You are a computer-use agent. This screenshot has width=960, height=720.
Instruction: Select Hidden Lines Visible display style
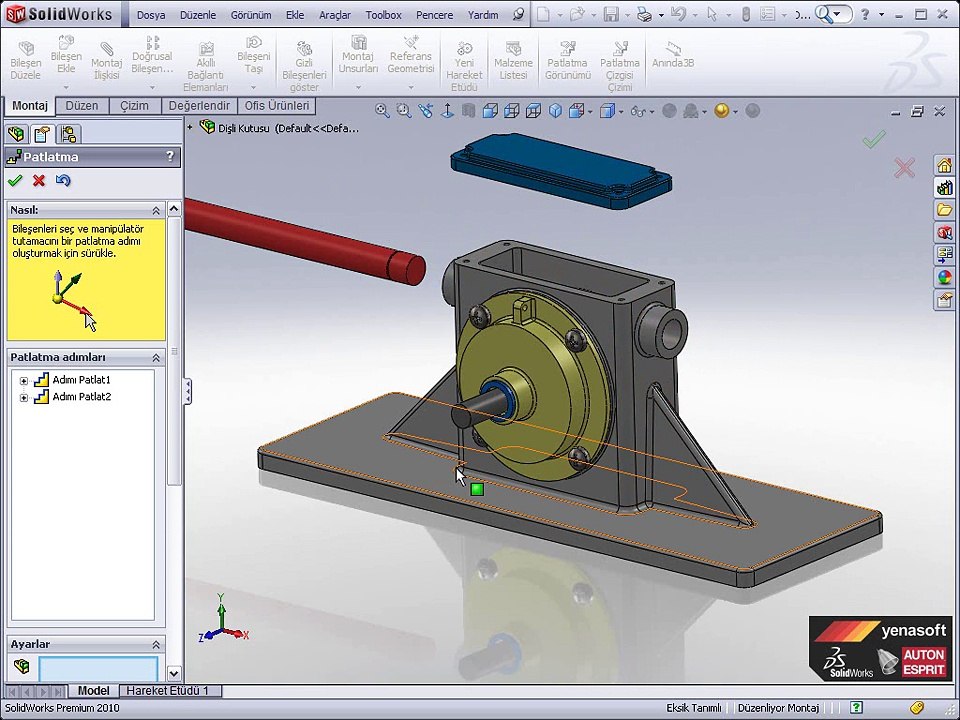pos(512,111)
